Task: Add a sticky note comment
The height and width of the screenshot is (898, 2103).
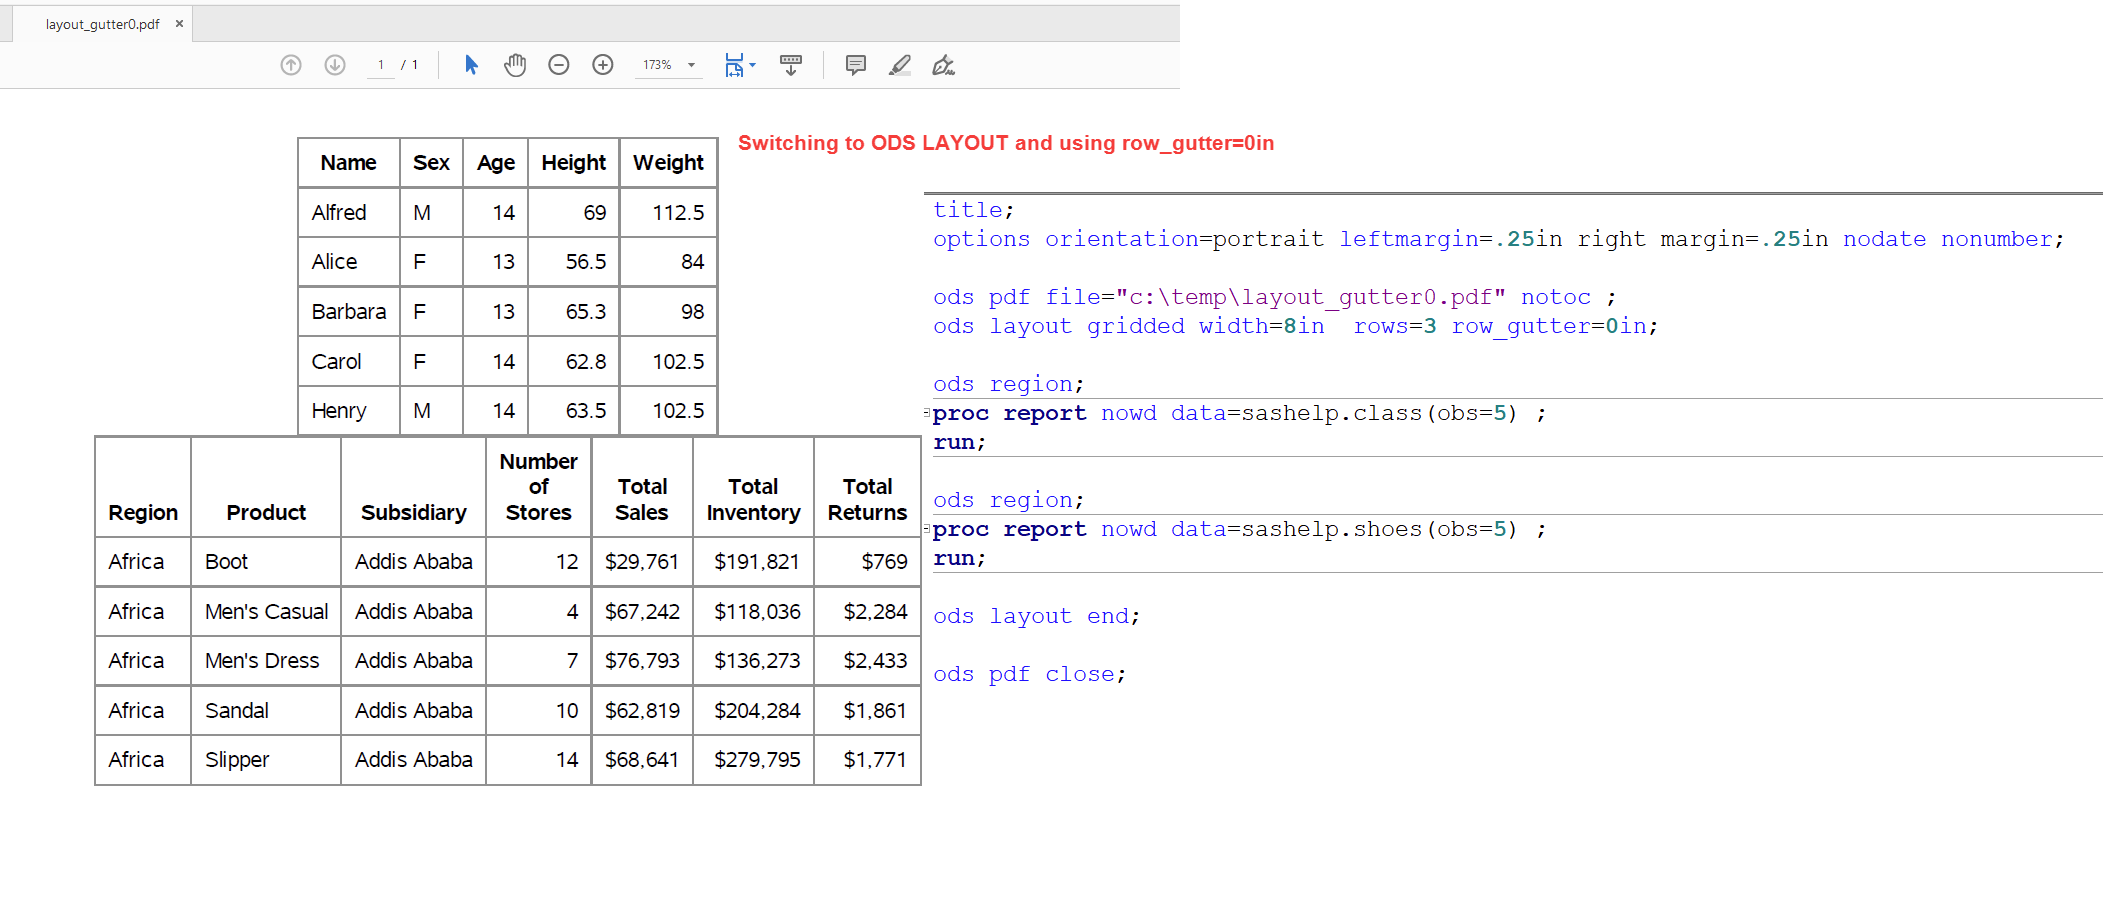Action: tap(855, 65)
